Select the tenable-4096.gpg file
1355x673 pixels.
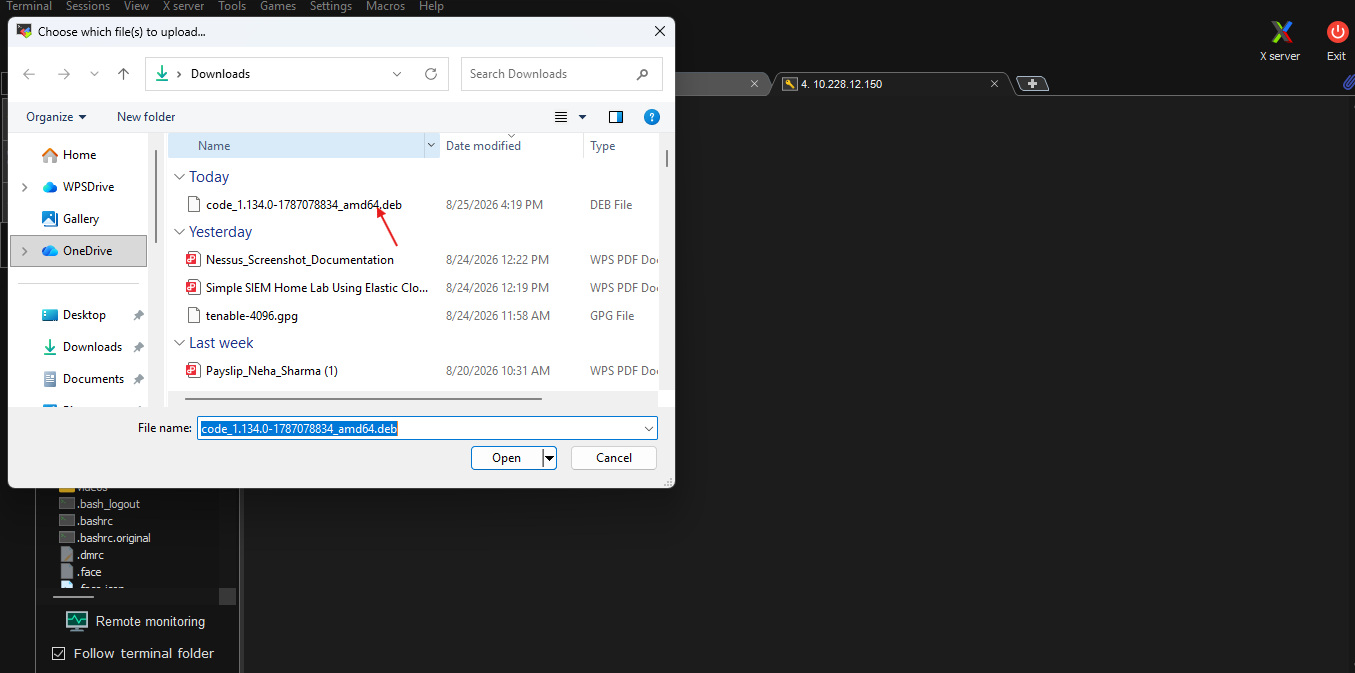pos(252,316)
